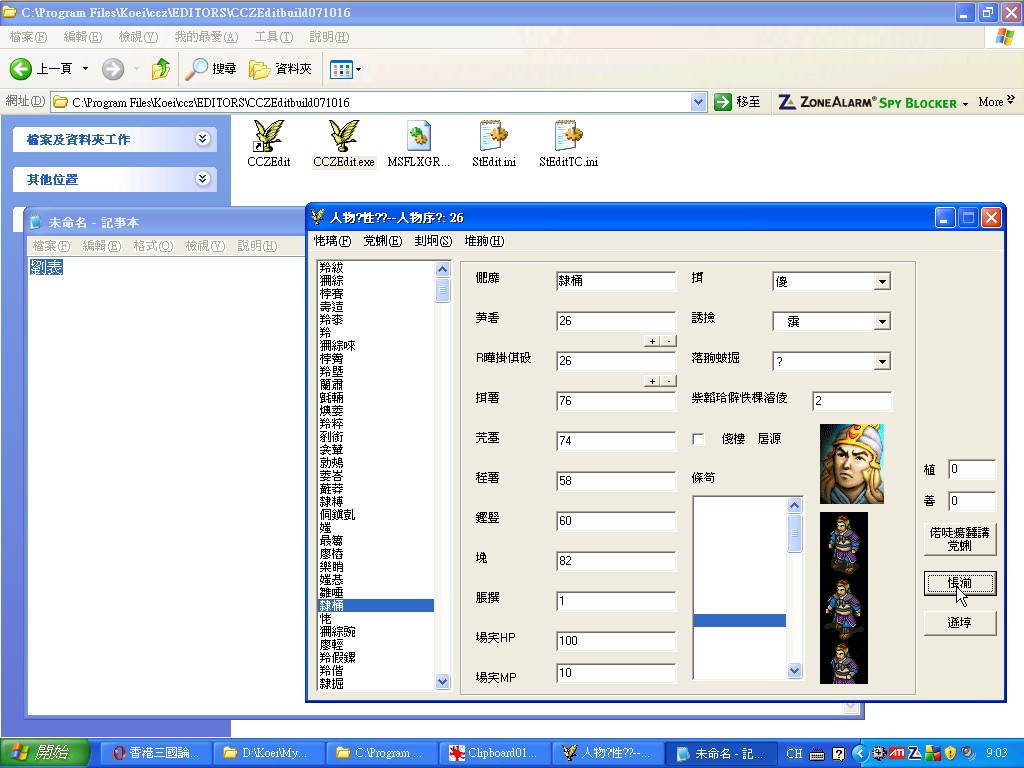Click the Explorer Back arrow button

22,69
